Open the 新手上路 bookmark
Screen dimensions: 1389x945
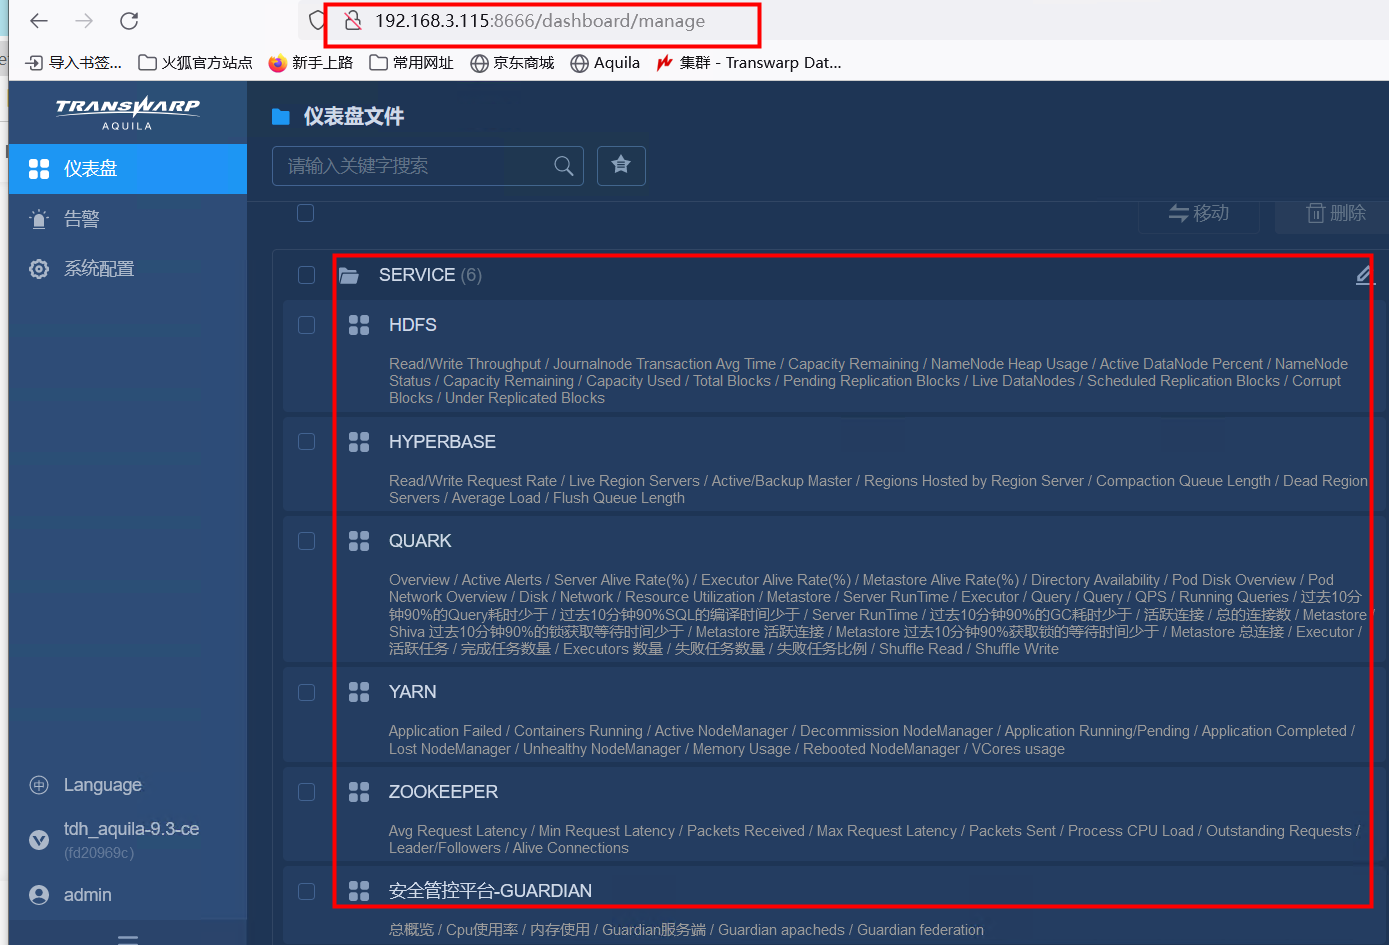[x=311, y=63]
